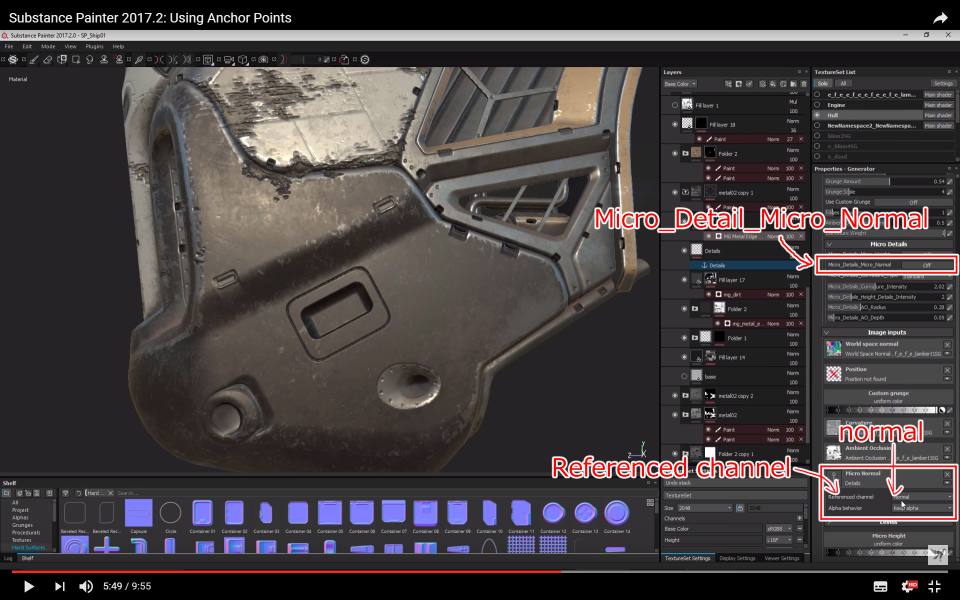The image size is (960, 600).
Task: Click the 3D cube view icon
Action: point(243,59)
